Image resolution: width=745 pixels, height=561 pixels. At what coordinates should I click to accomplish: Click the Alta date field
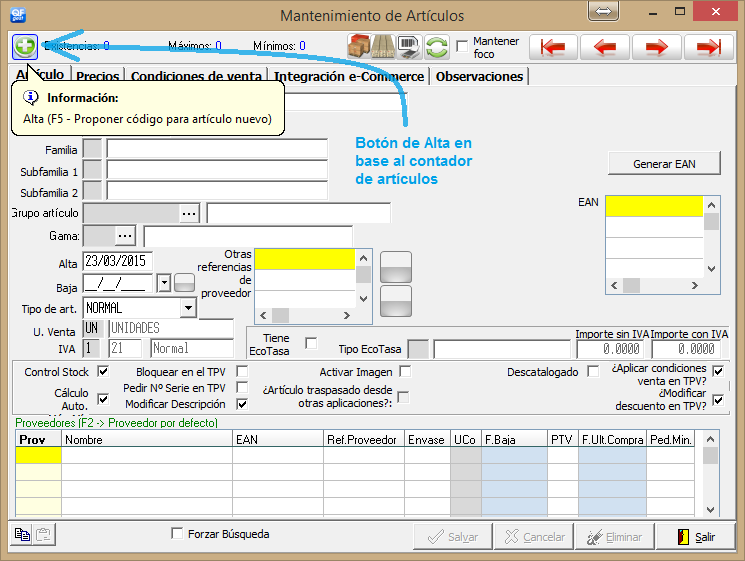coord(117,261)
